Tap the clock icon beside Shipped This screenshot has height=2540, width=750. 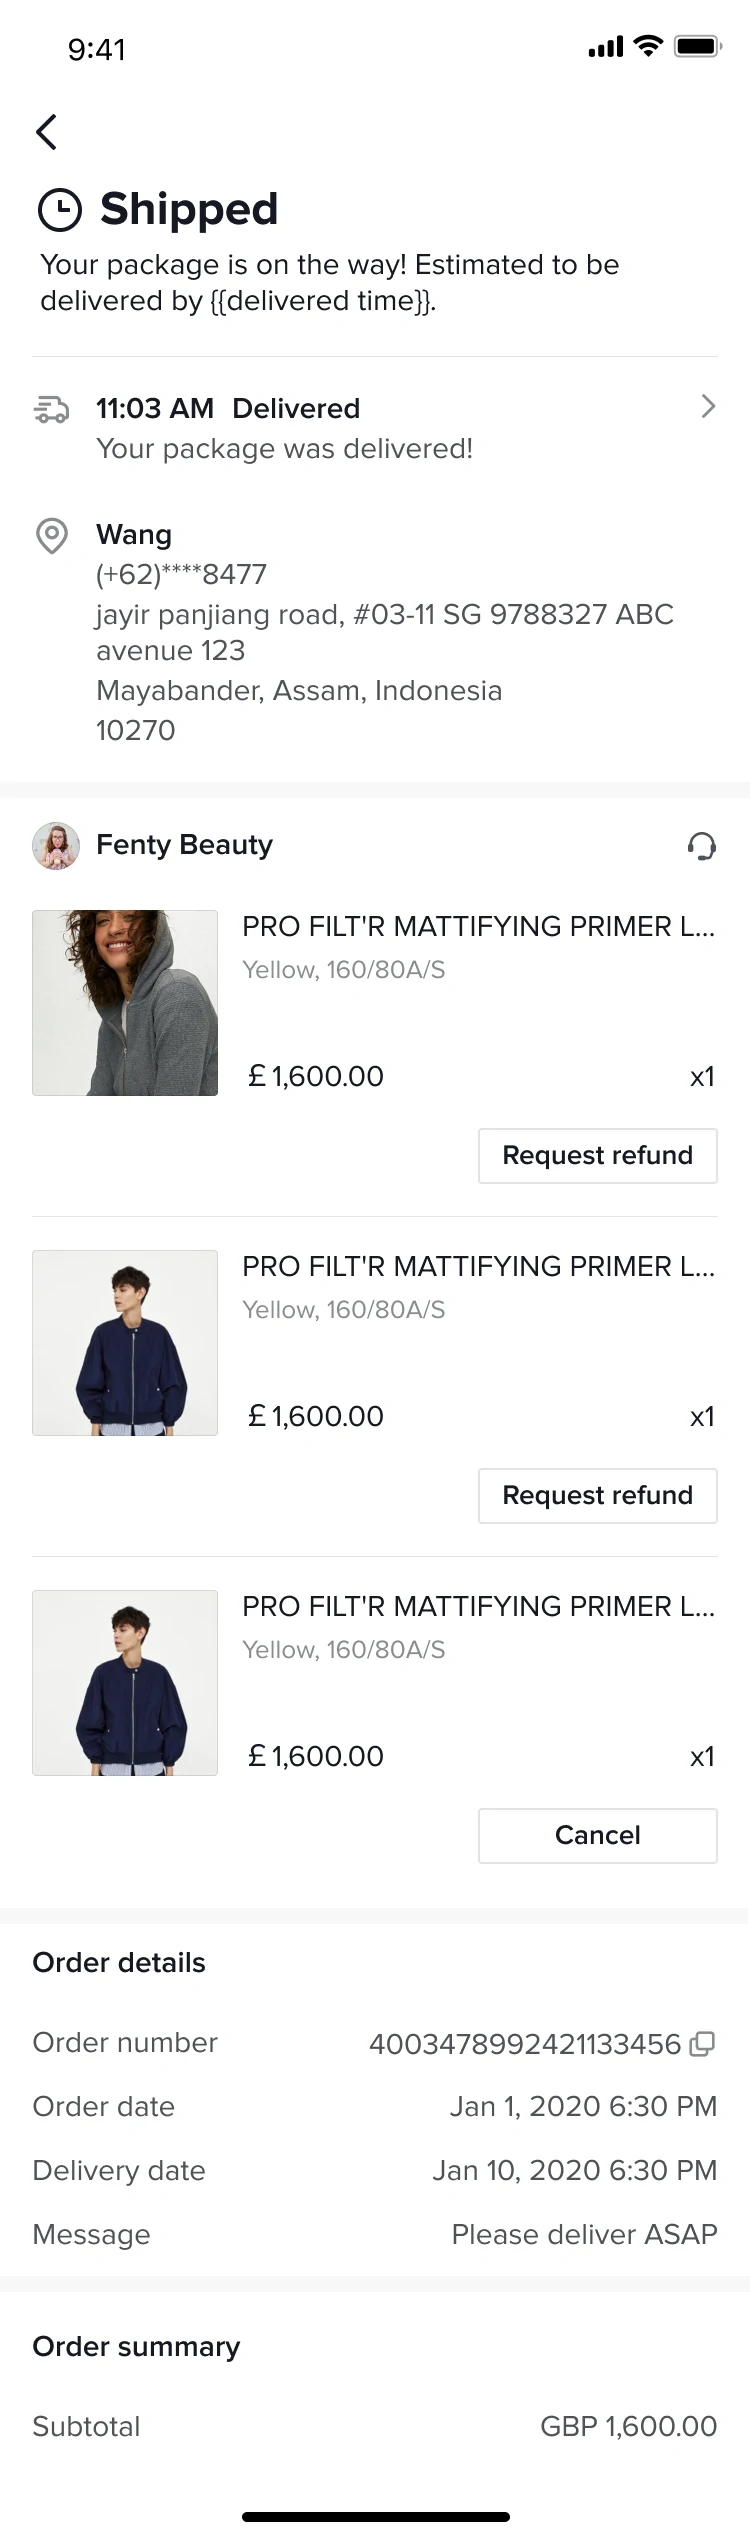tap(59, 210)
